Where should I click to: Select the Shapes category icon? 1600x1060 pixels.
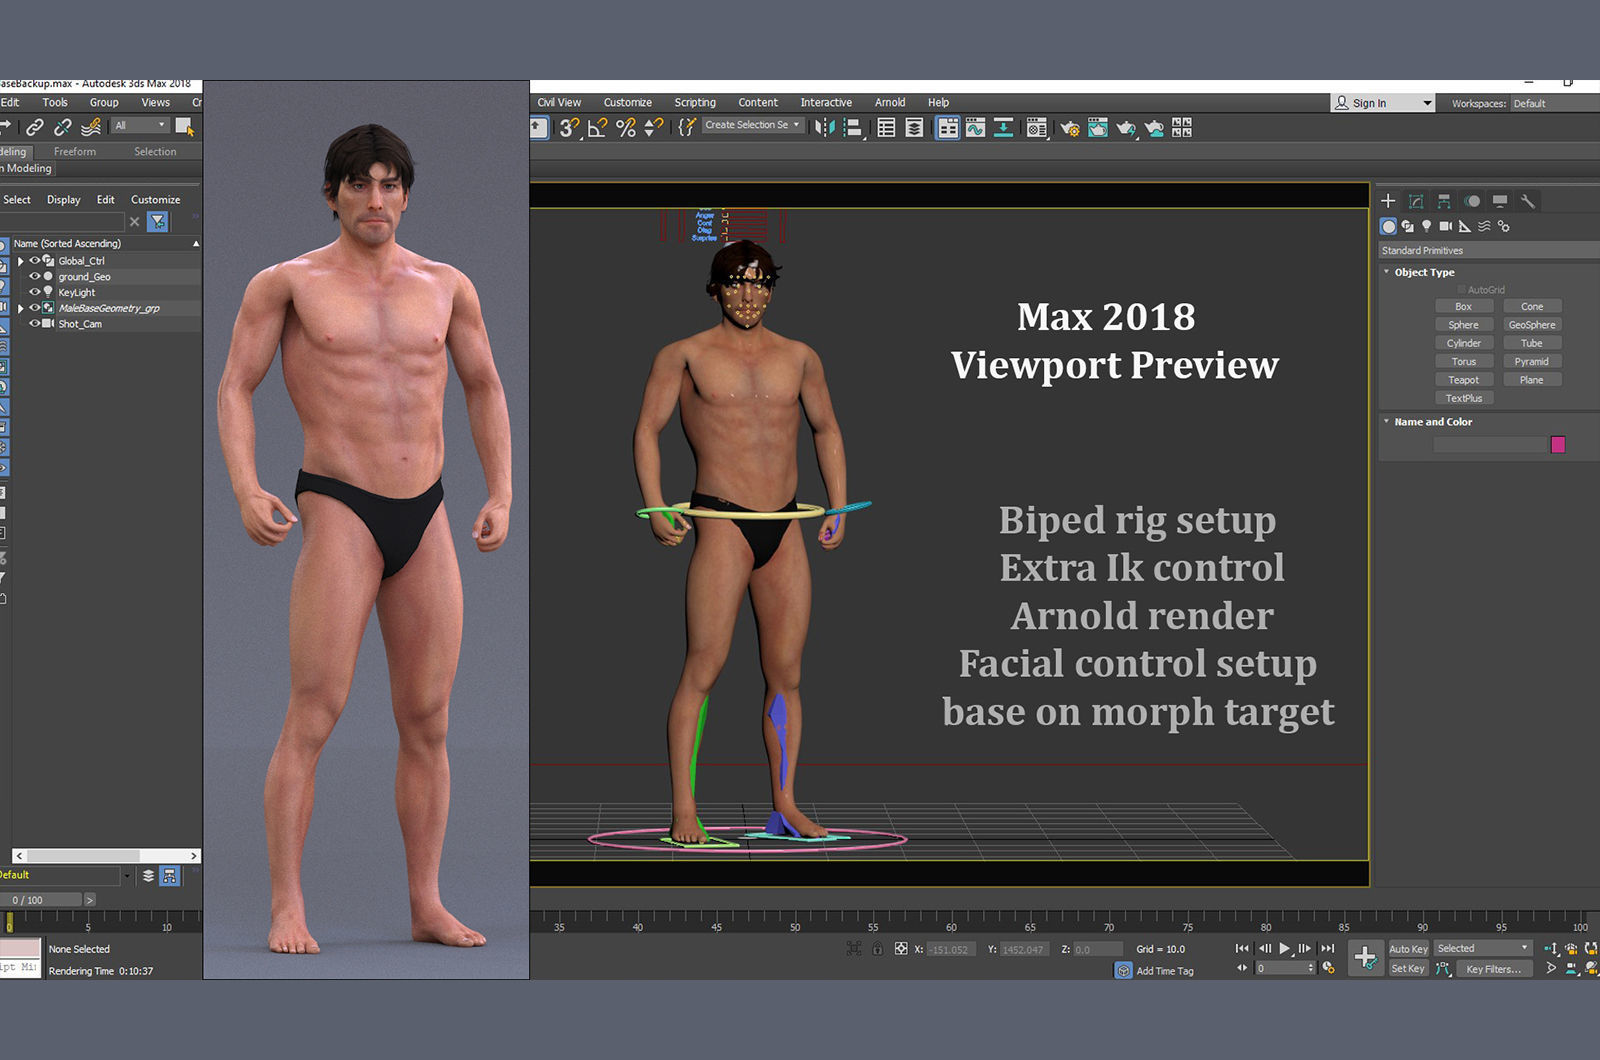point(1408,226)
